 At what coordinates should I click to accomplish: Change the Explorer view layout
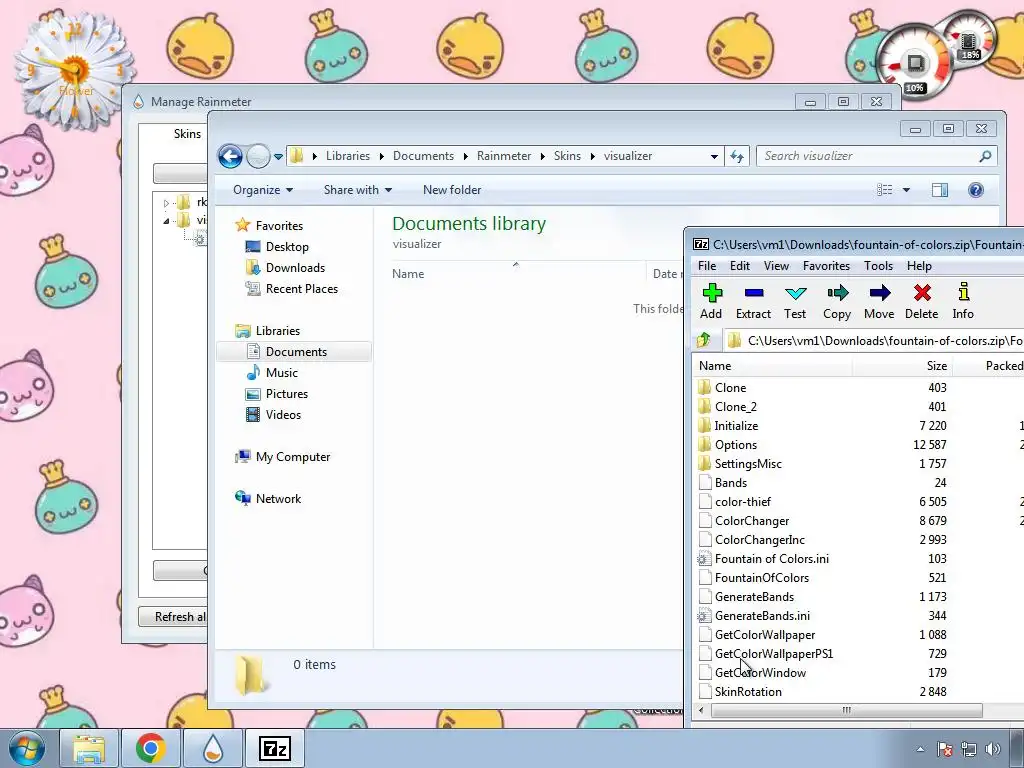pos(885,190)
